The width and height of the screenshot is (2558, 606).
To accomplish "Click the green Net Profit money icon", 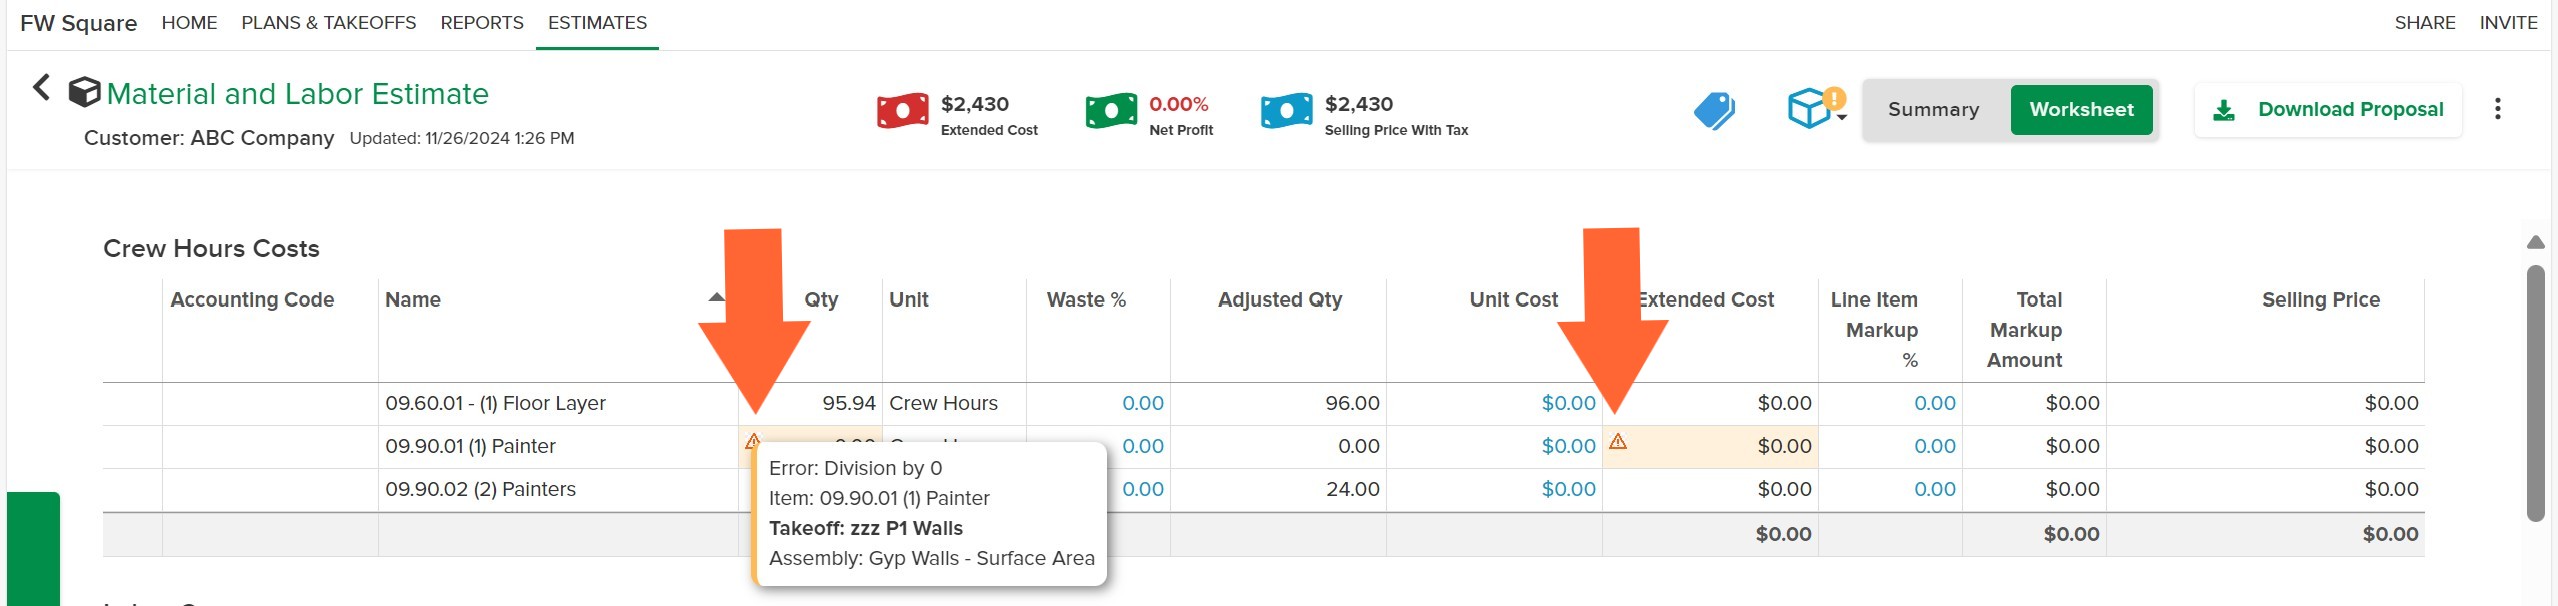I will 1111,111.
